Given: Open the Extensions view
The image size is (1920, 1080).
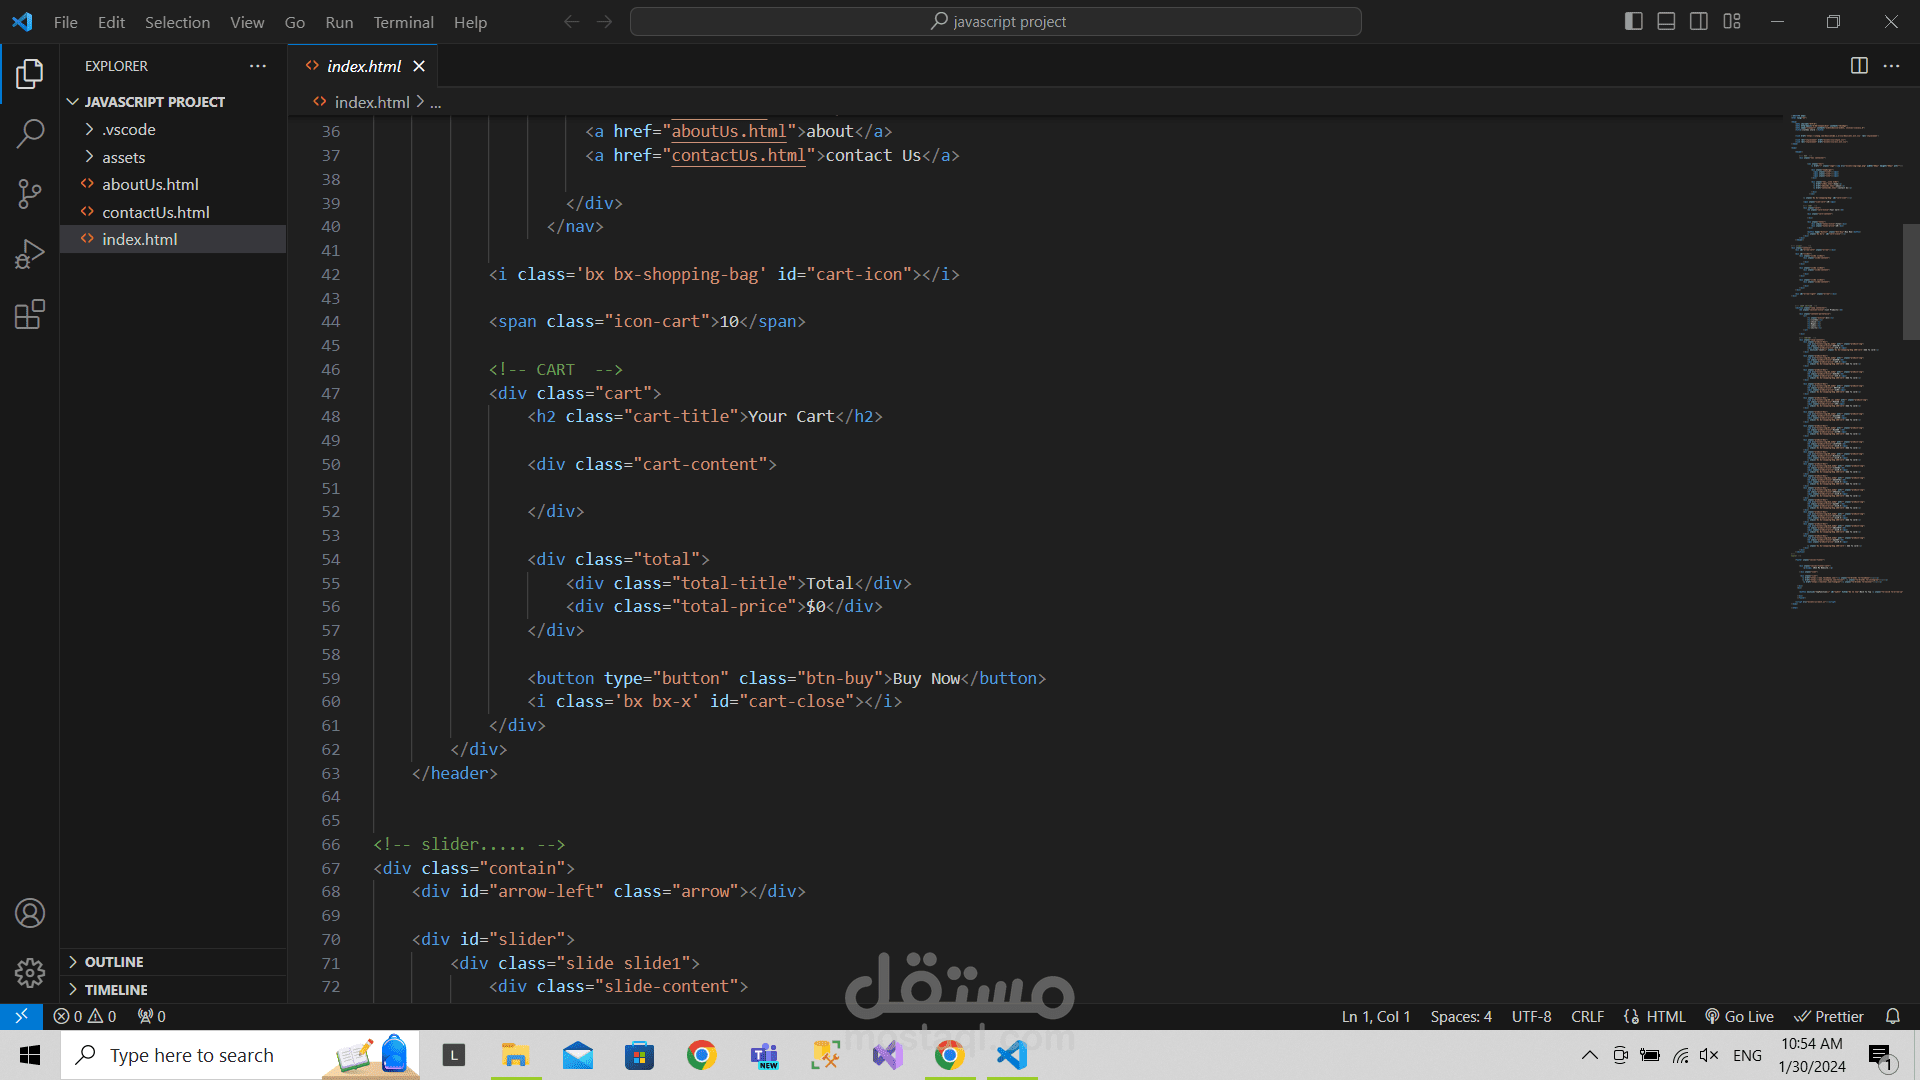Looking at the screenshot, I should click(30, 315).
